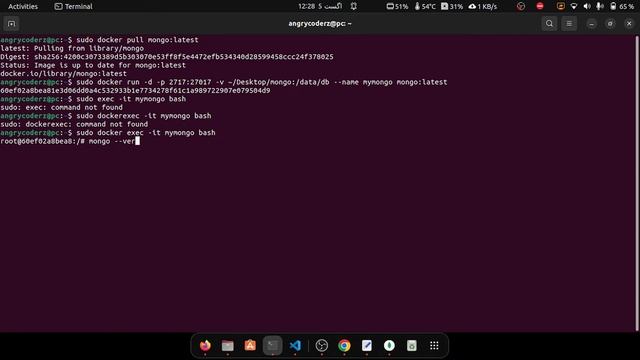The height and width of the screenshot is (360, 640).
Task: Open the volume speaker indicator
Action: tap(587, 6)
